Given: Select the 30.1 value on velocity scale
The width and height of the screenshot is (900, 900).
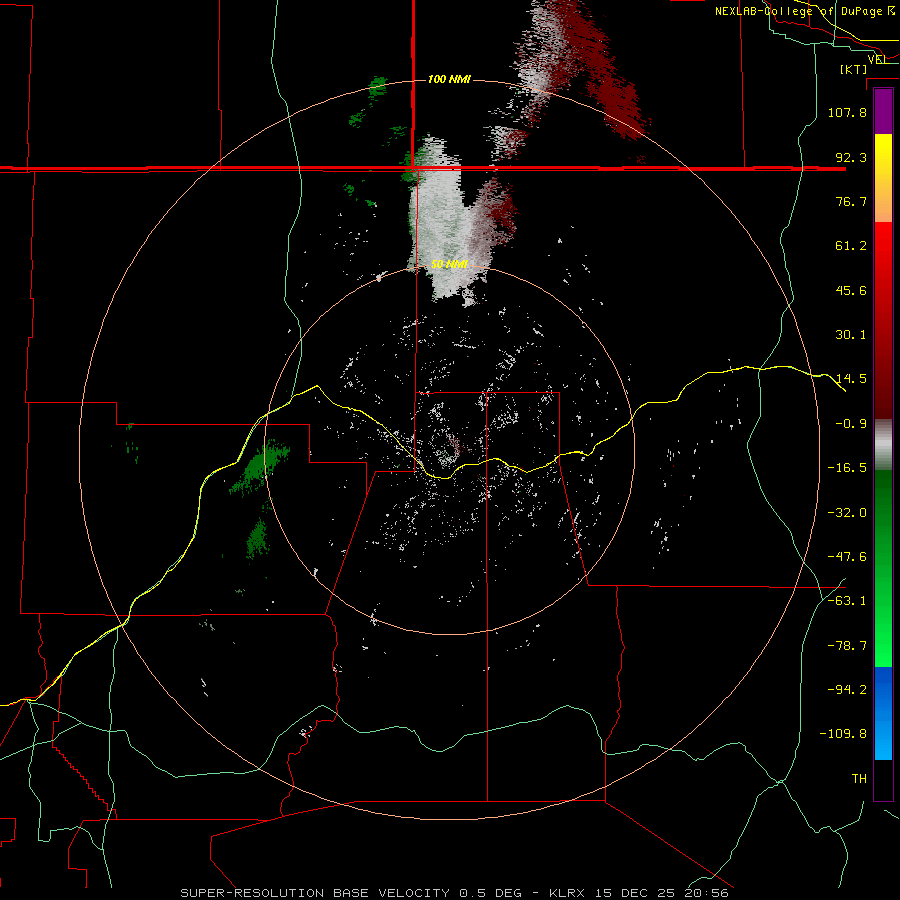Looking at the screenshot, I should pos(851,335).
